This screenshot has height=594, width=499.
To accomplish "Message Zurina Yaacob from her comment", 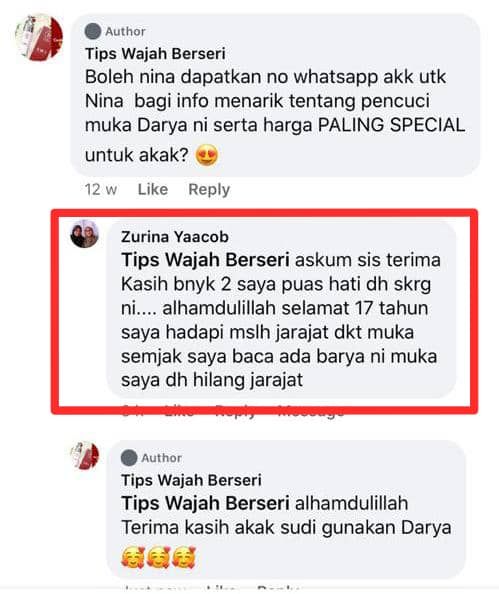I will point(311,412).
